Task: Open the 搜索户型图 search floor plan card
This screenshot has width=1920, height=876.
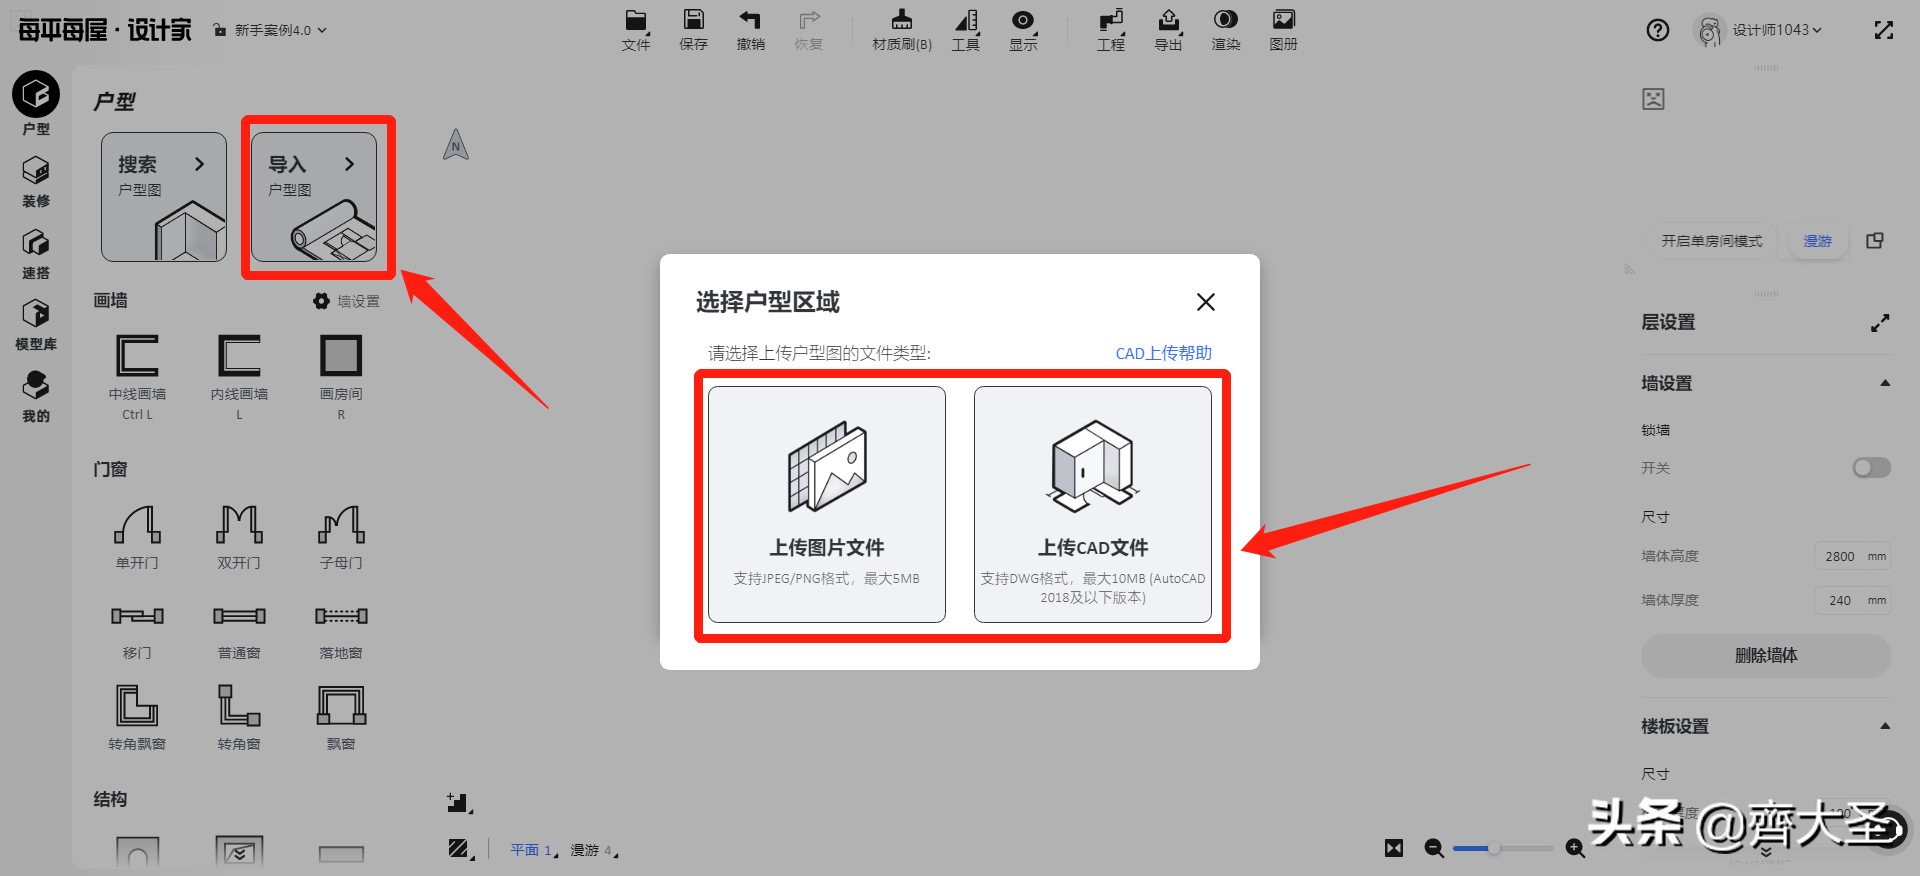Action: [164, 197]
